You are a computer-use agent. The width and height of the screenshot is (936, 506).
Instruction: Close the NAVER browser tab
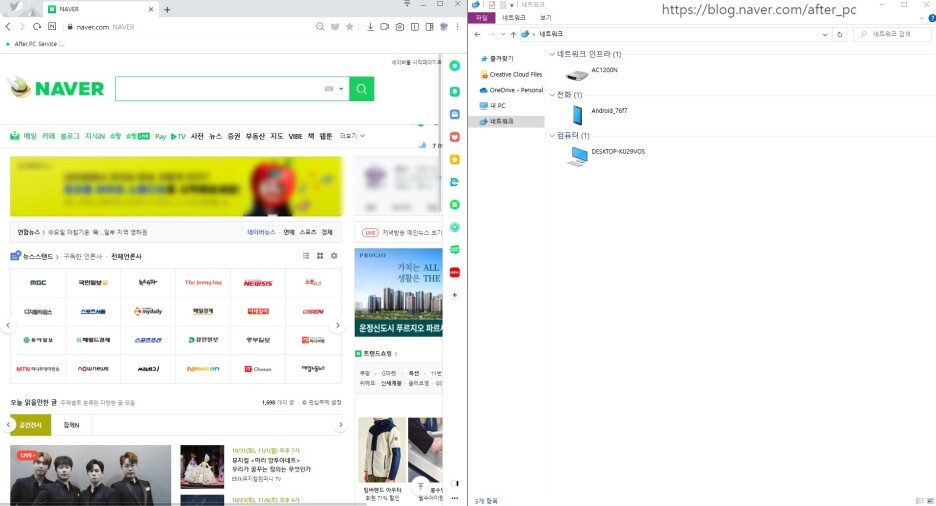pos(151,9)
